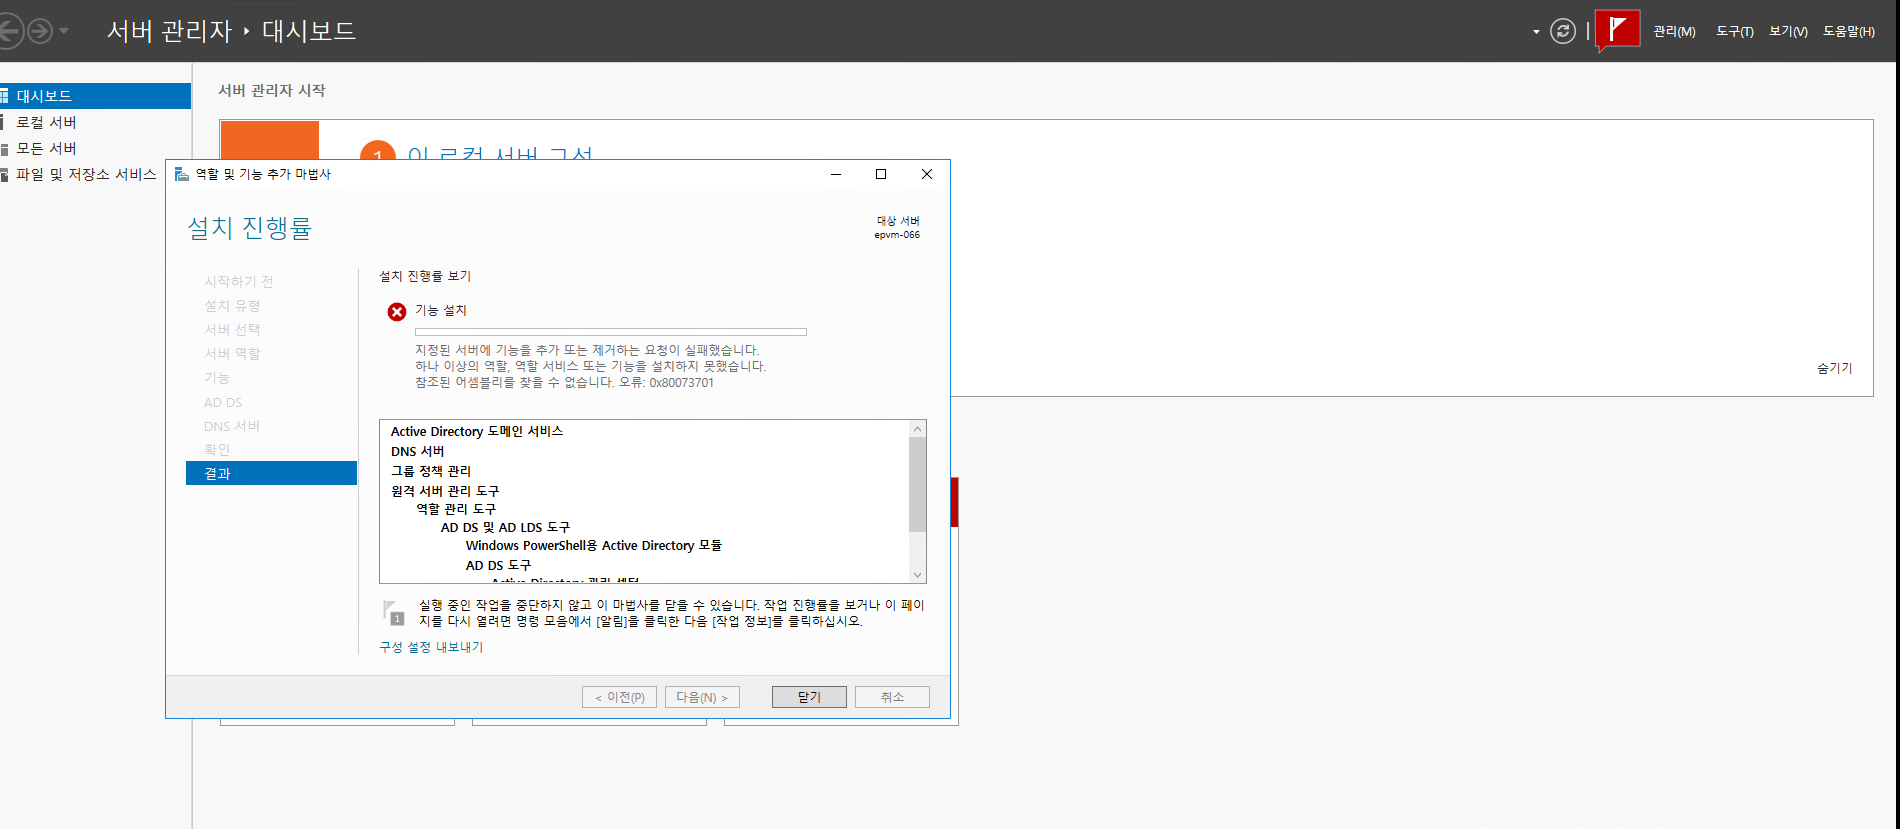Click target server name epvm-066
The height and width of the screenshot is (829, 1900).
click(897, 235)
